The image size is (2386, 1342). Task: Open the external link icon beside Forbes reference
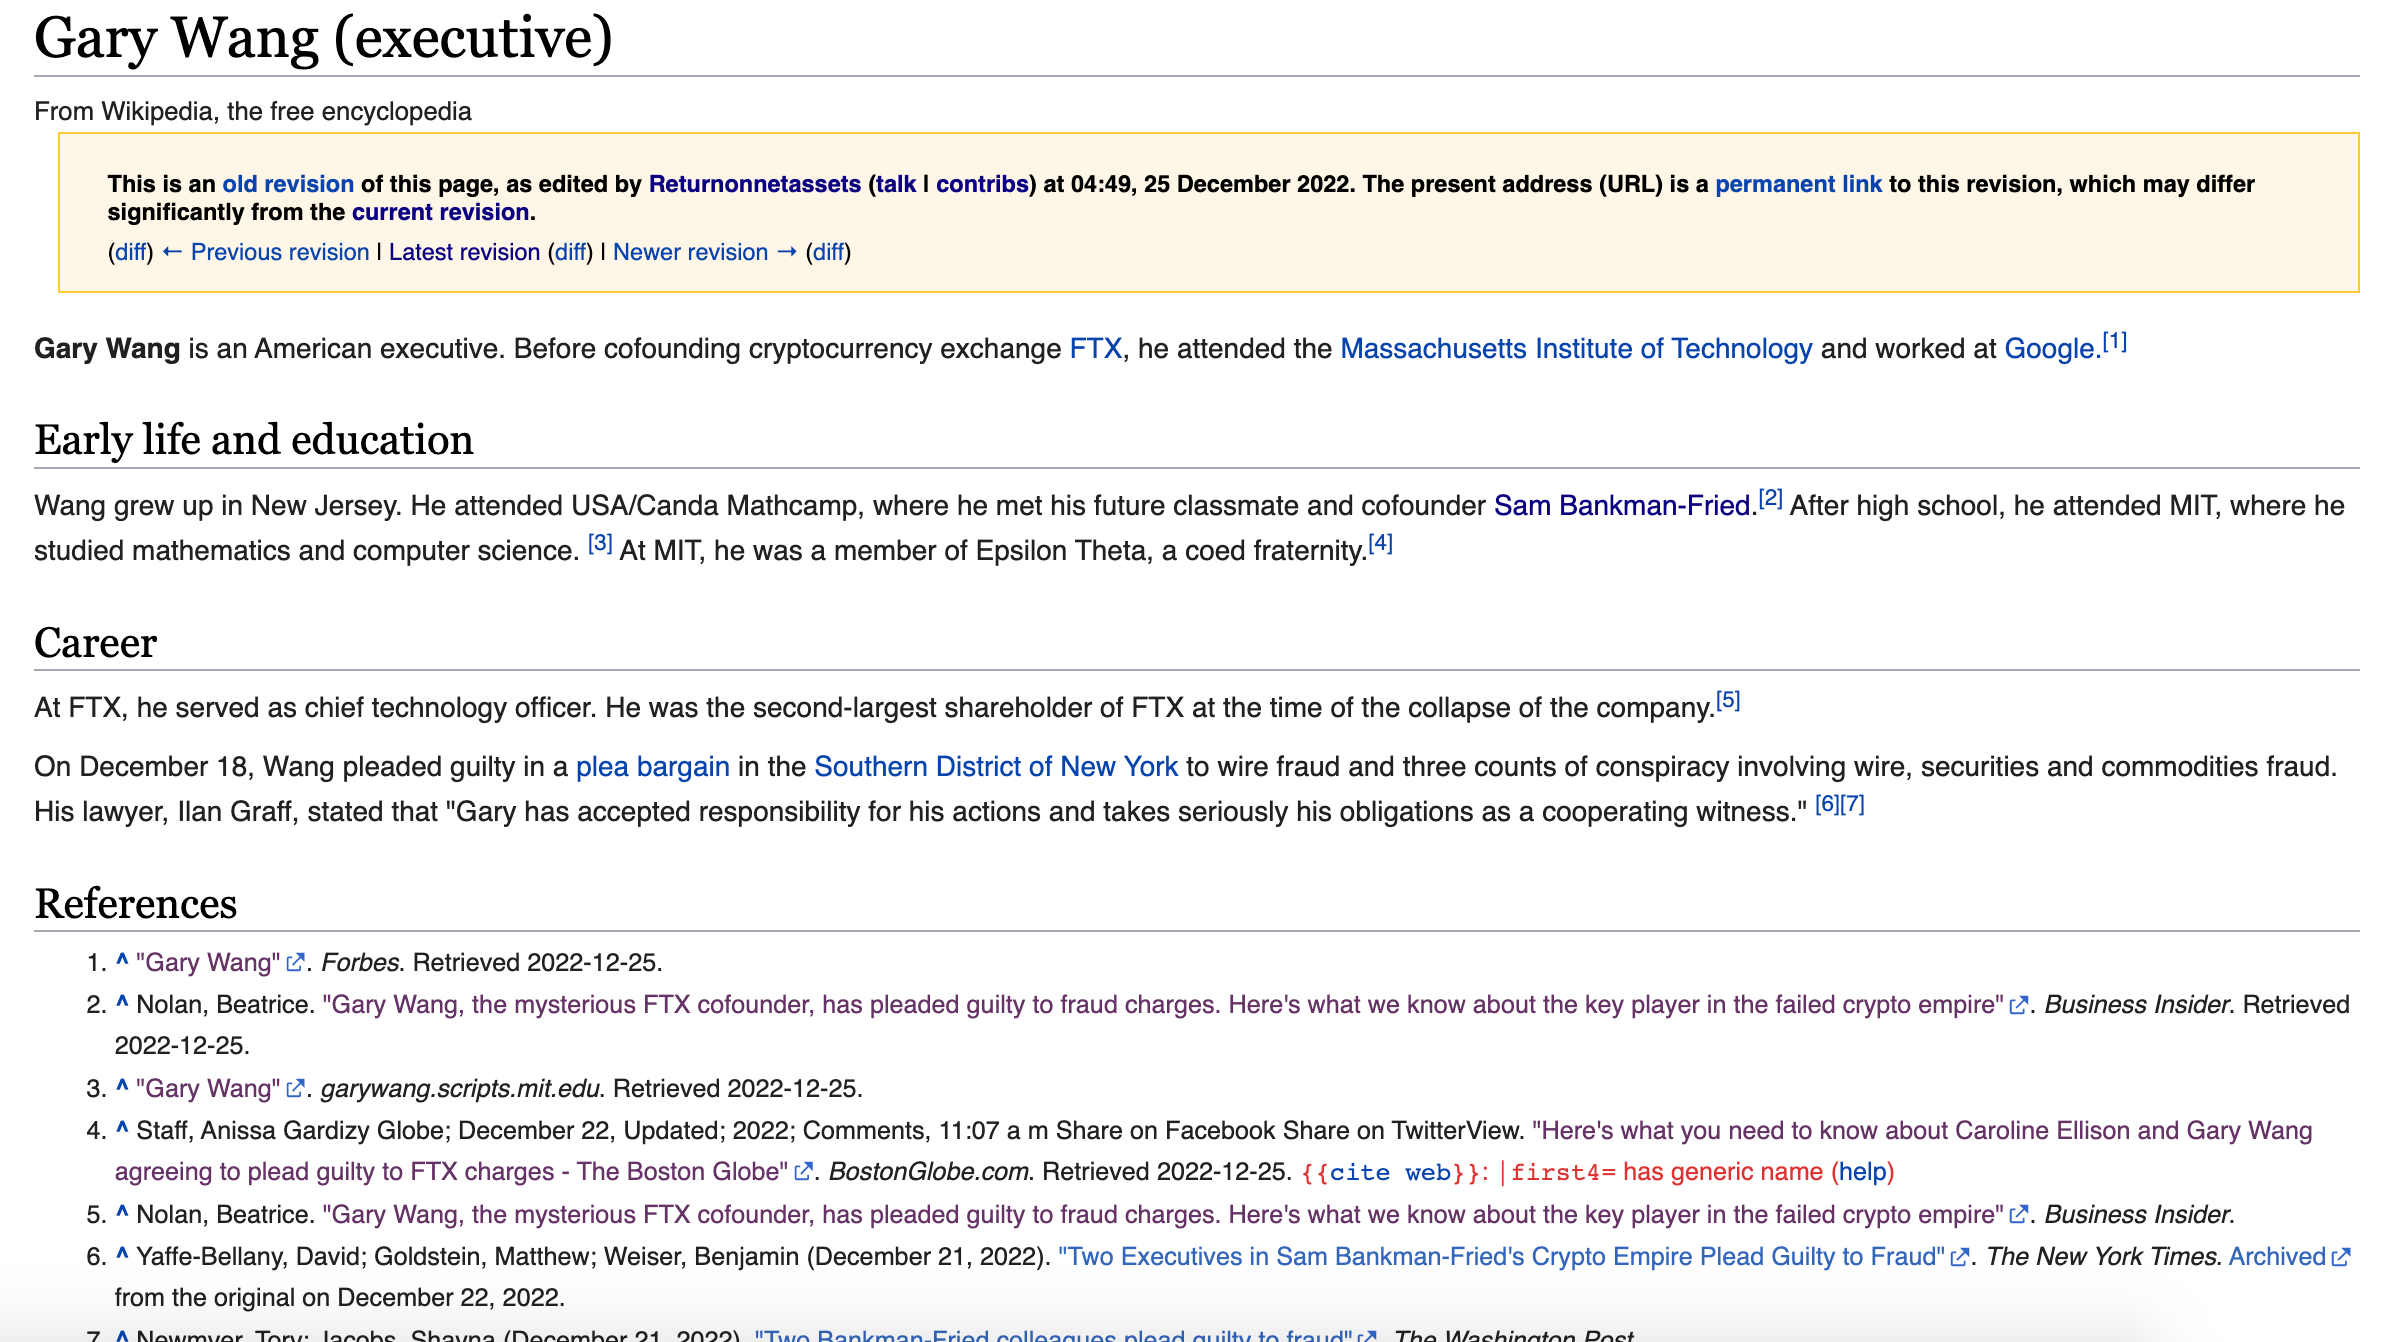pyautogui.click(x=294, y=963)
